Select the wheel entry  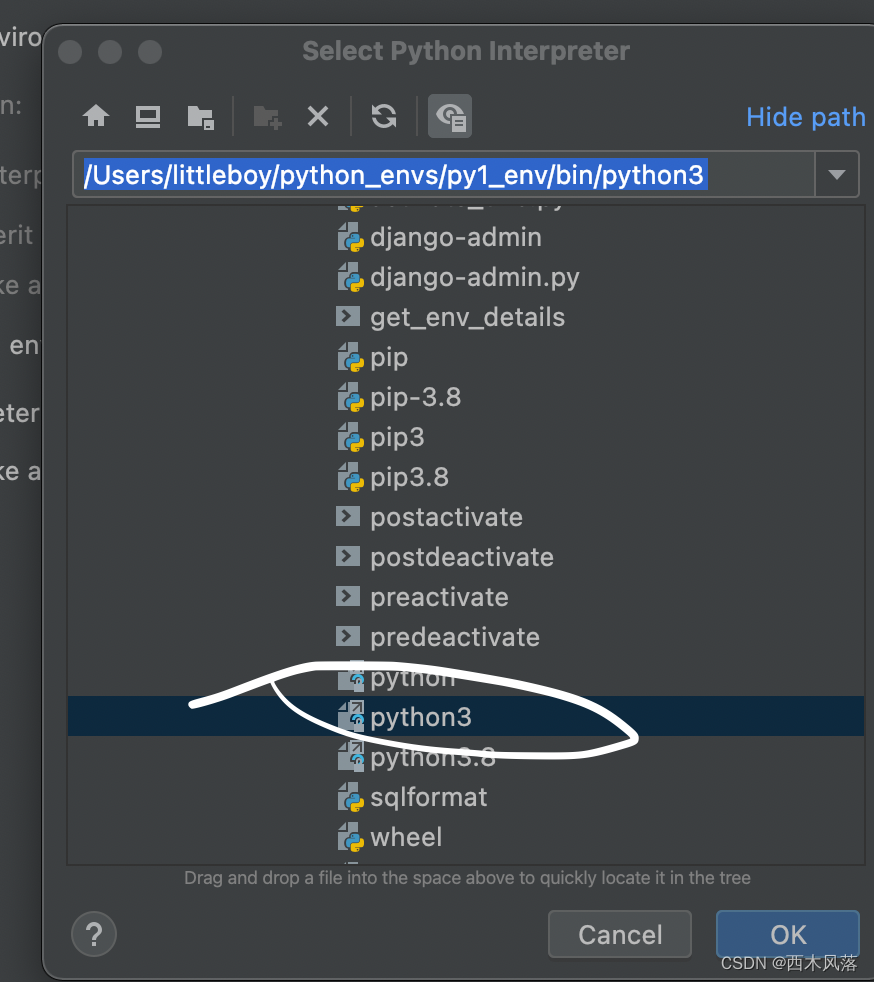(406, 837)
